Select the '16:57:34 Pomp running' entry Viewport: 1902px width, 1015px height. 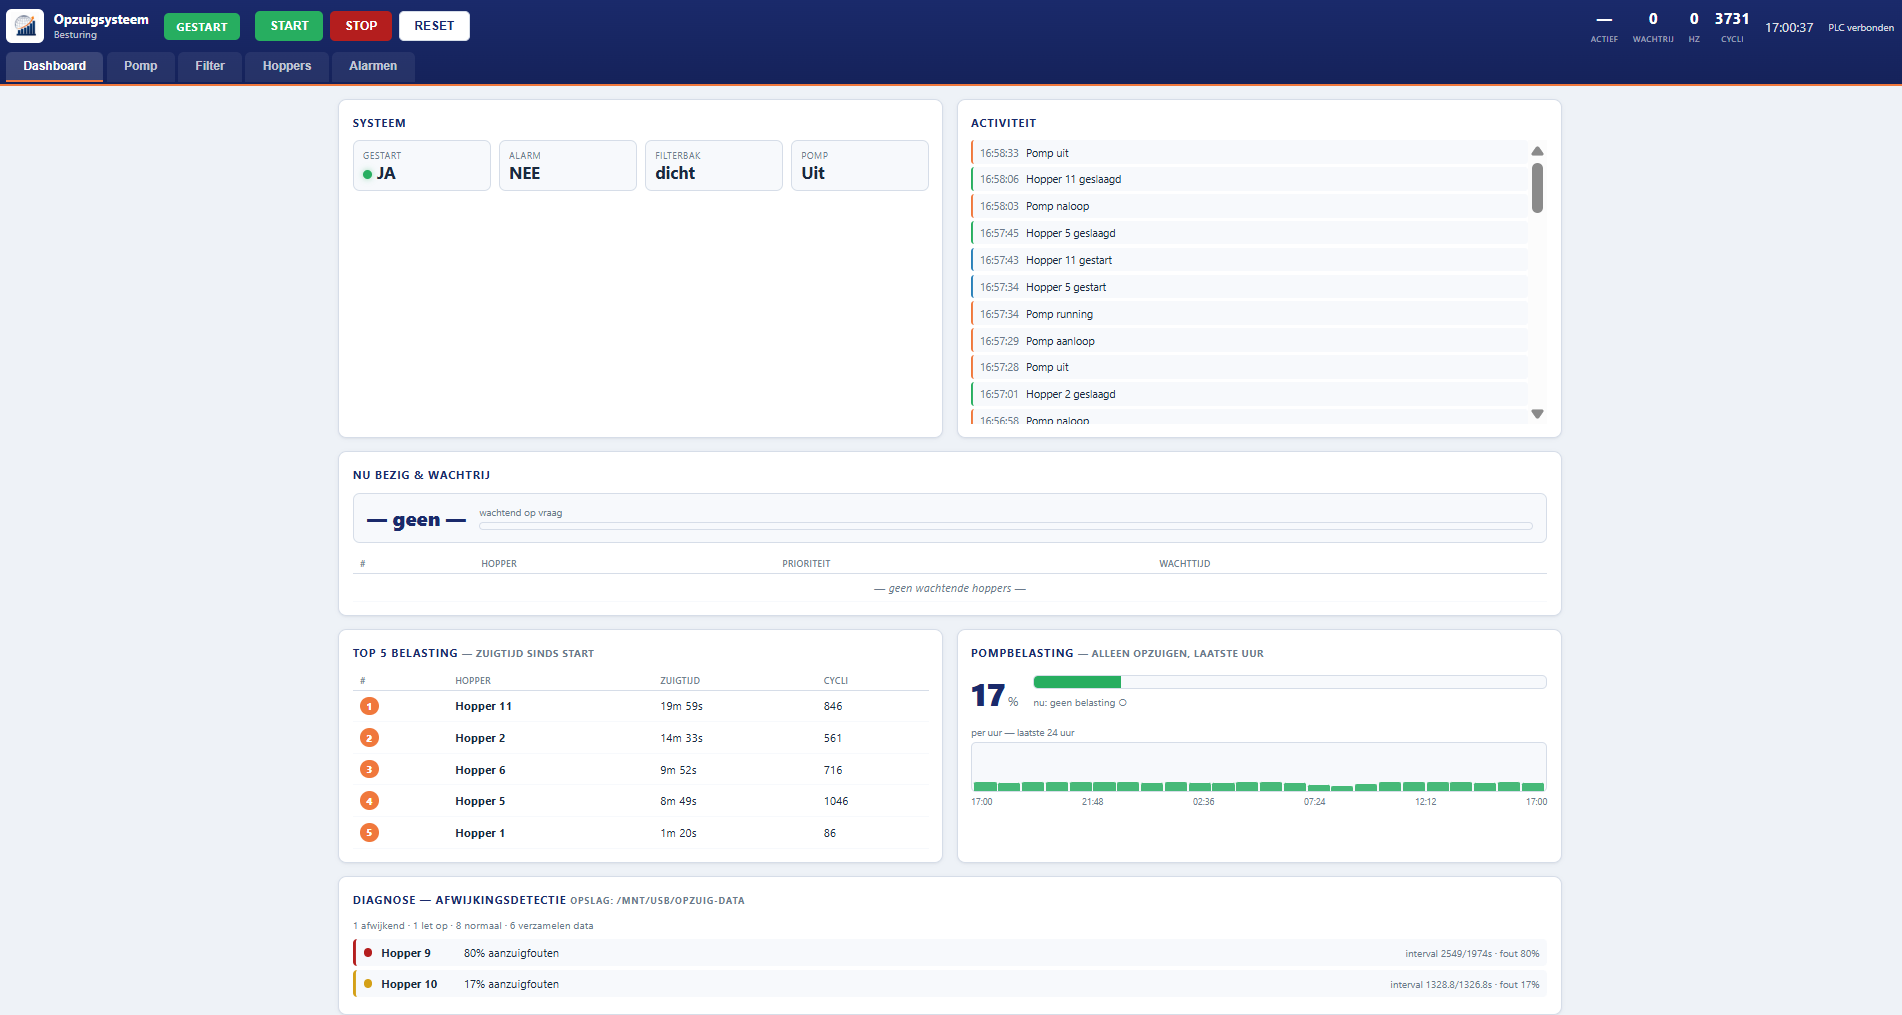pos(1249,314)
